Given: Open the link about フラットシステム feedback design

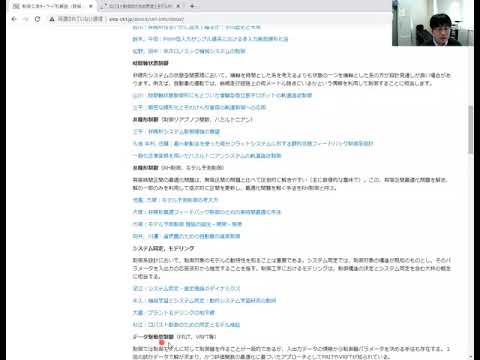Looking at the screenshot, I should 253,144.
